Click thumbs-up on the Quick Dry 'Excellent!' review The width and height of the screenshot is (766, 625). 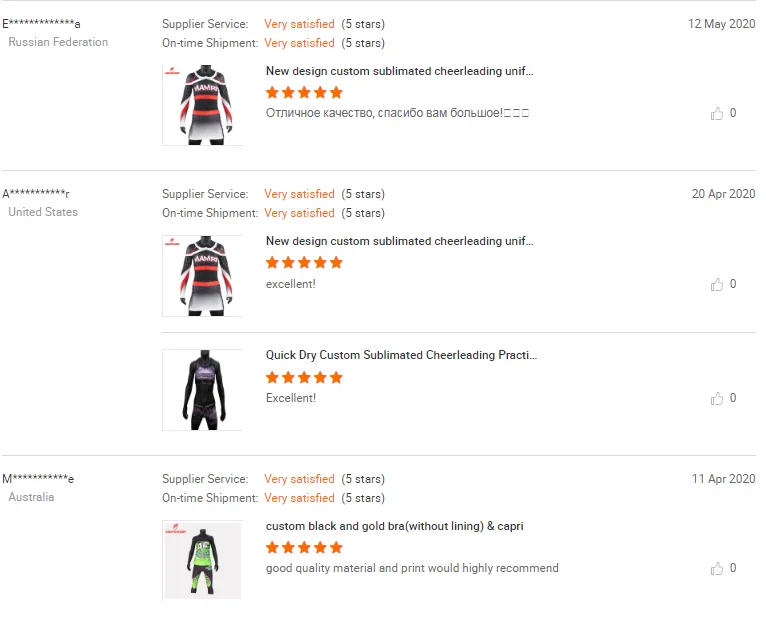(717, 399)
